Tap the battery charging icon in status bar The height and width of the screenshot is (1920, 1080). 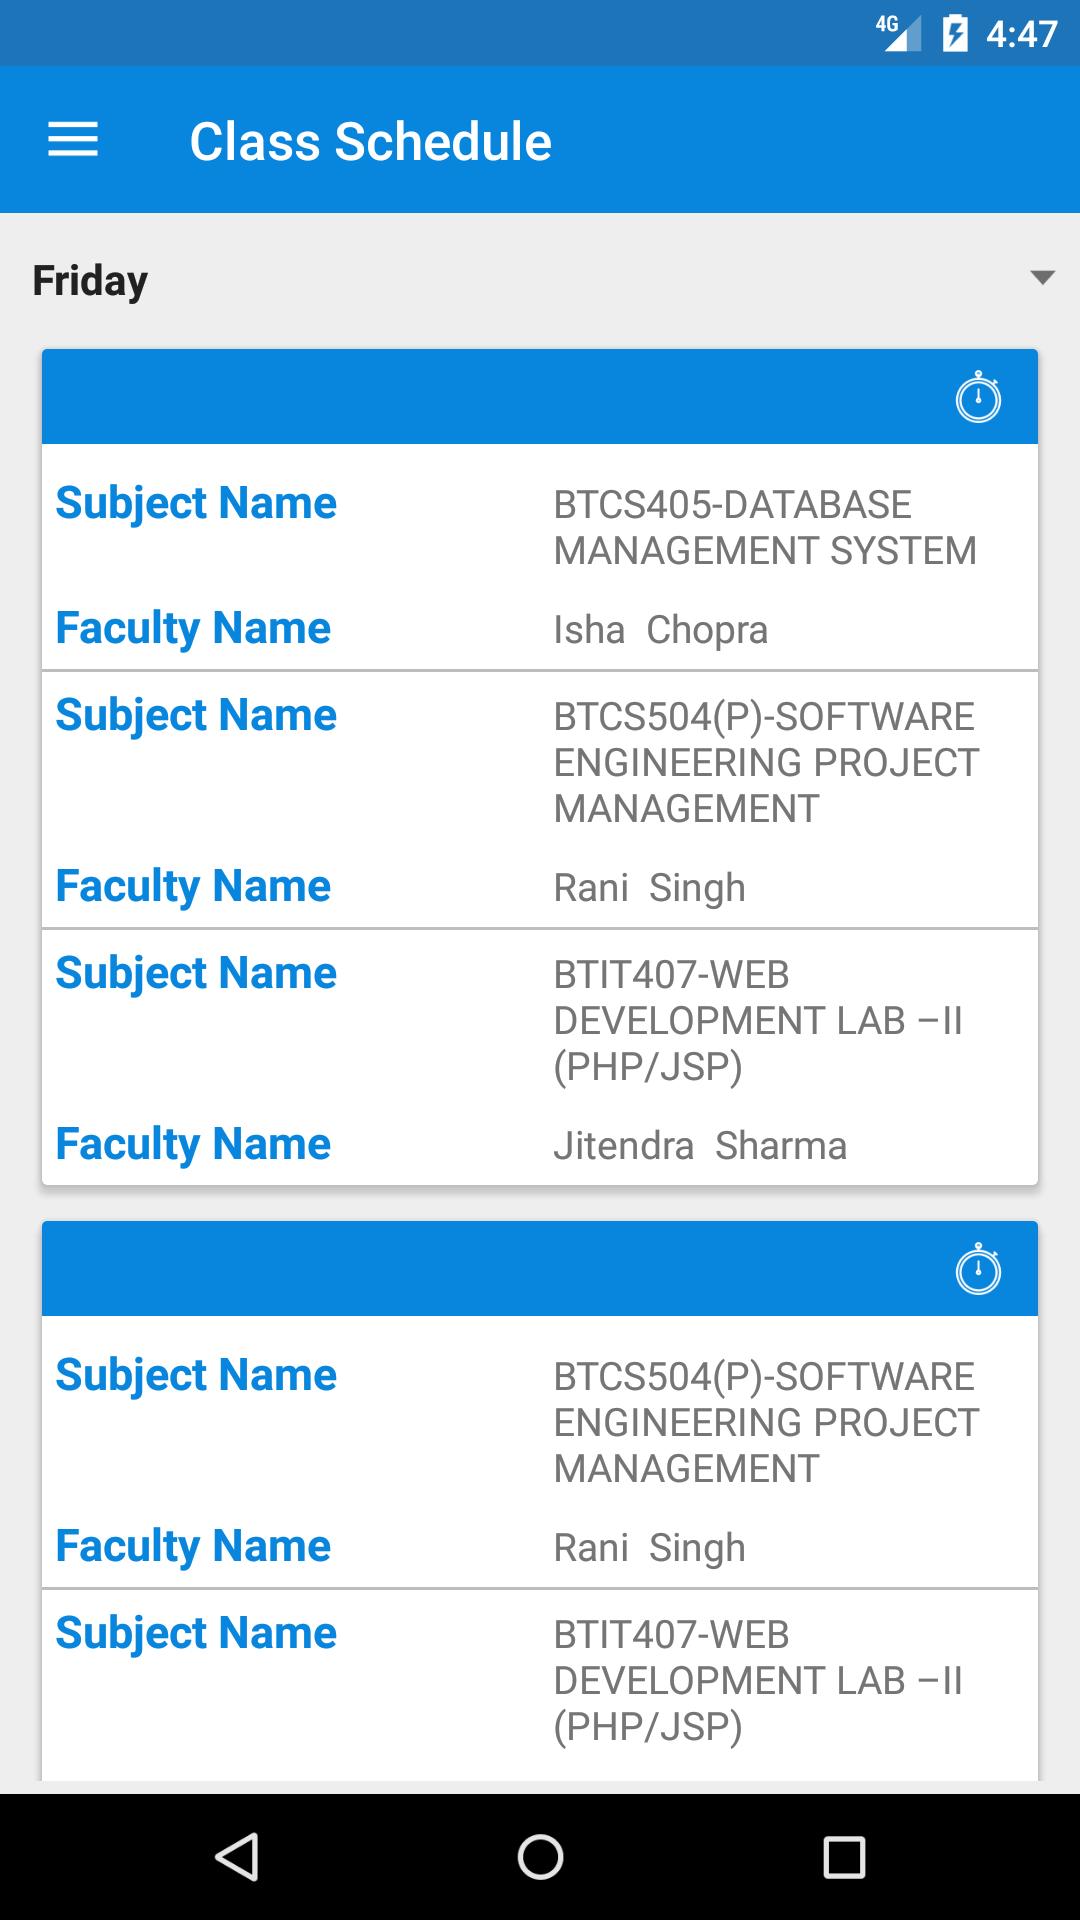click(955, 34)
